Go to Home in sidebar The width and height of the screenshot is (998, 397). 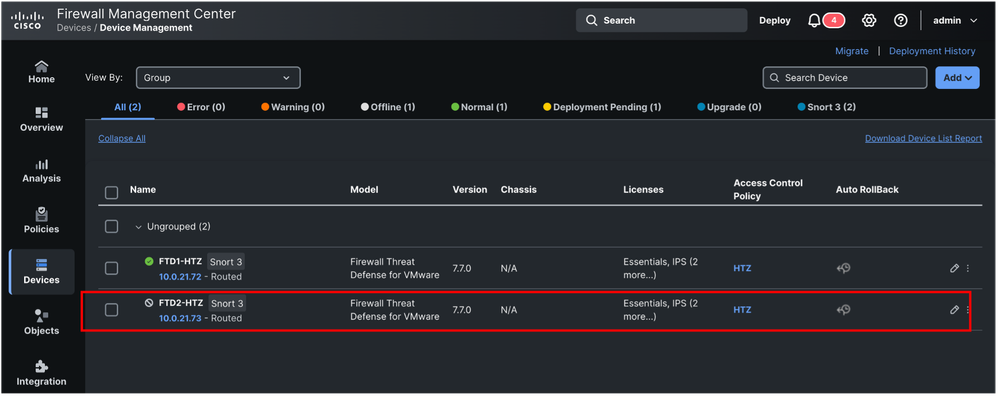[x=41, y=72]
